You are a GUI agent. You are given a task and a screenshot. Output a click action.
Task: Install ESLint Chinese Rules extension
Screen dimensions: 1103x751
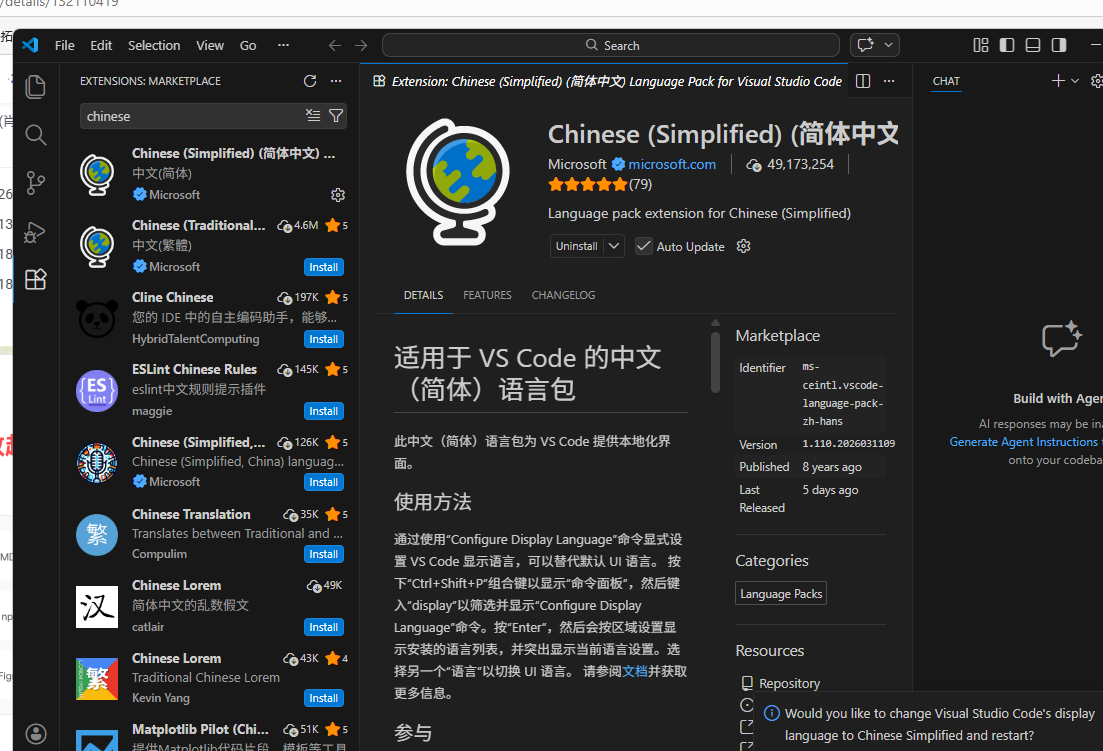(324, 411)
